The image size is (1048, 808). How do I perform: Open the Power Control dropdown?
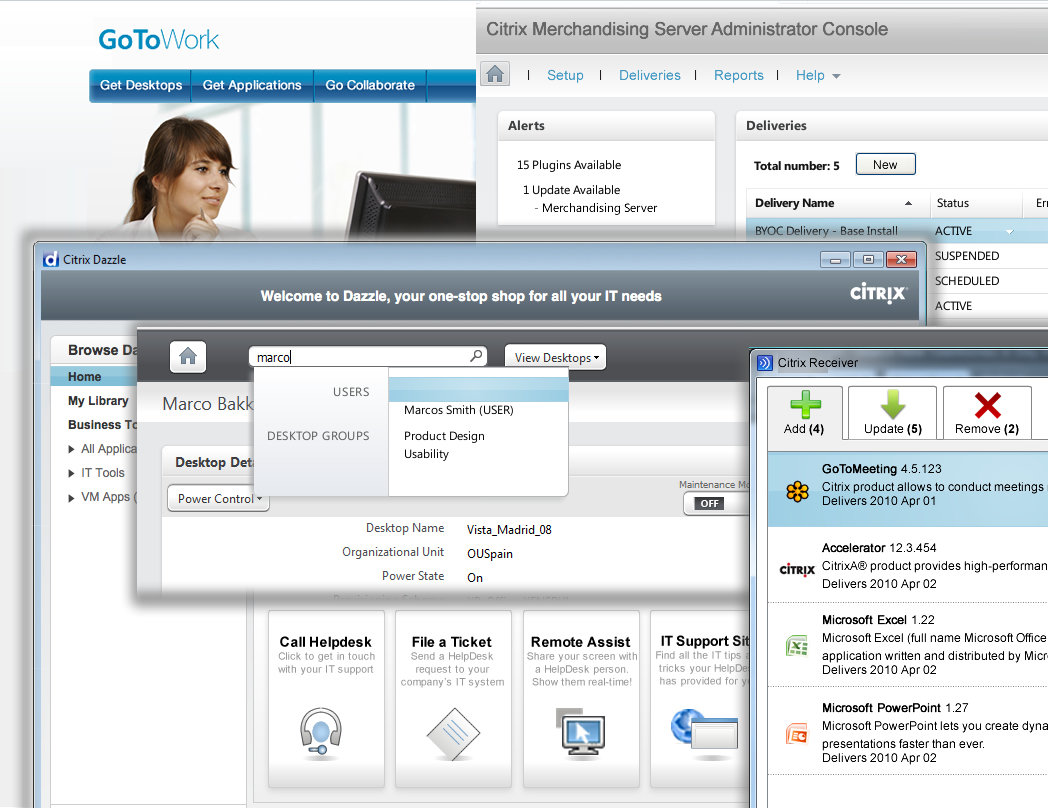[219, 499]
